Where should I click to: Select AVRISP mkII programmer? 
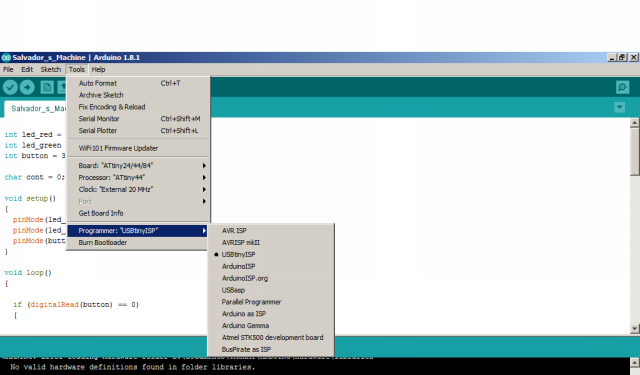click(271, 242)
